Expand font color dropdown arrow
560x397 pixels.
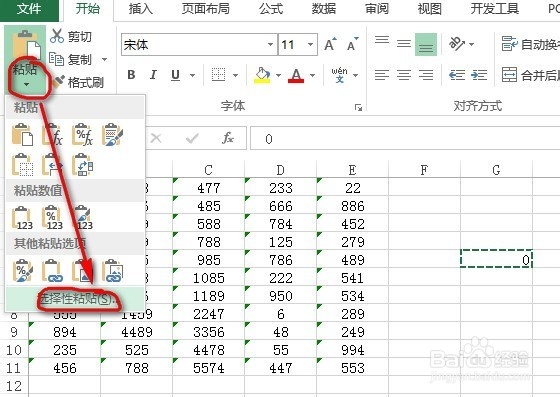click(x=312, y=75)
